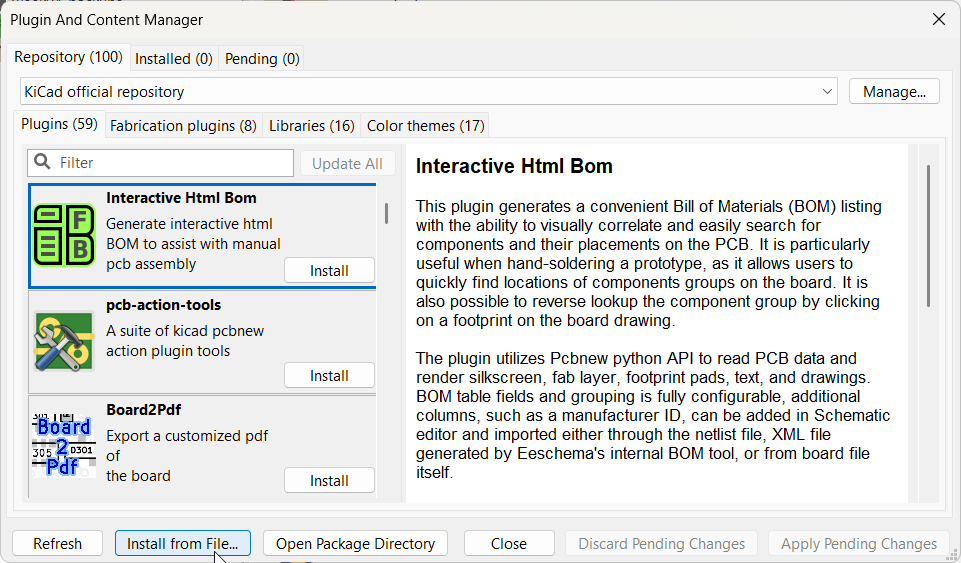Switch to the Pending (0) tab

pos(262,58)
